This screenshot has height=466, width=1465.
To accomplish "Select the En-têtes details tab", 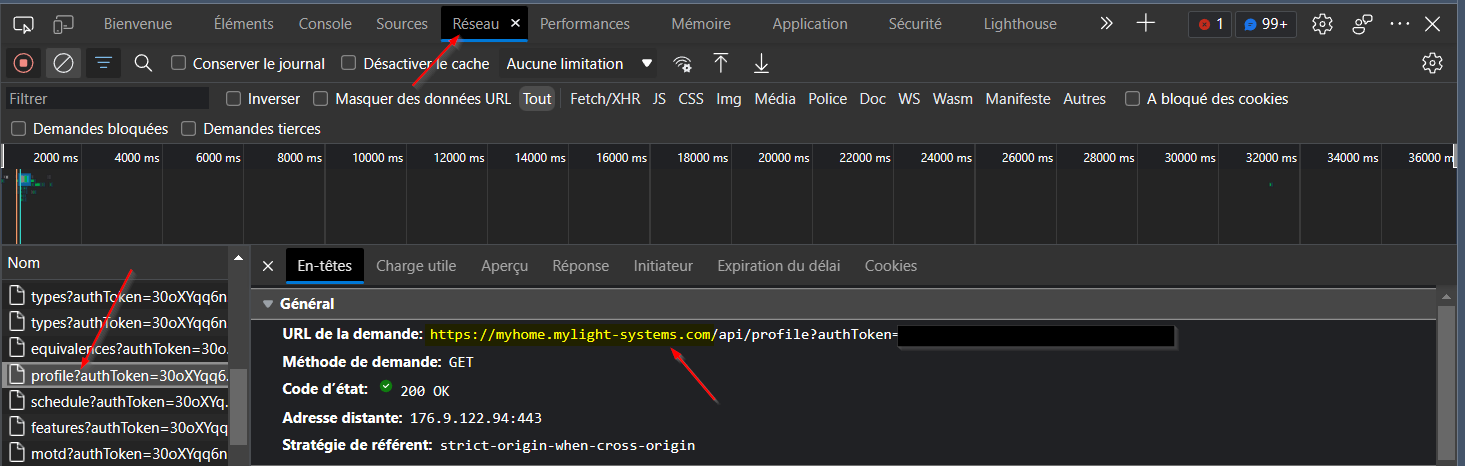I will pos(325,266).
